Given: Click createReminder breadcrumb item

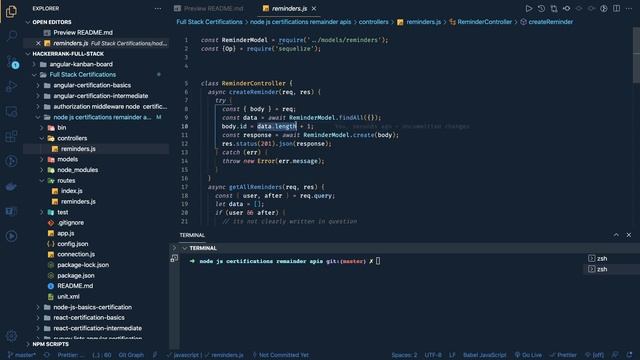Looking at the screenshot, I should tap(547, 22).
